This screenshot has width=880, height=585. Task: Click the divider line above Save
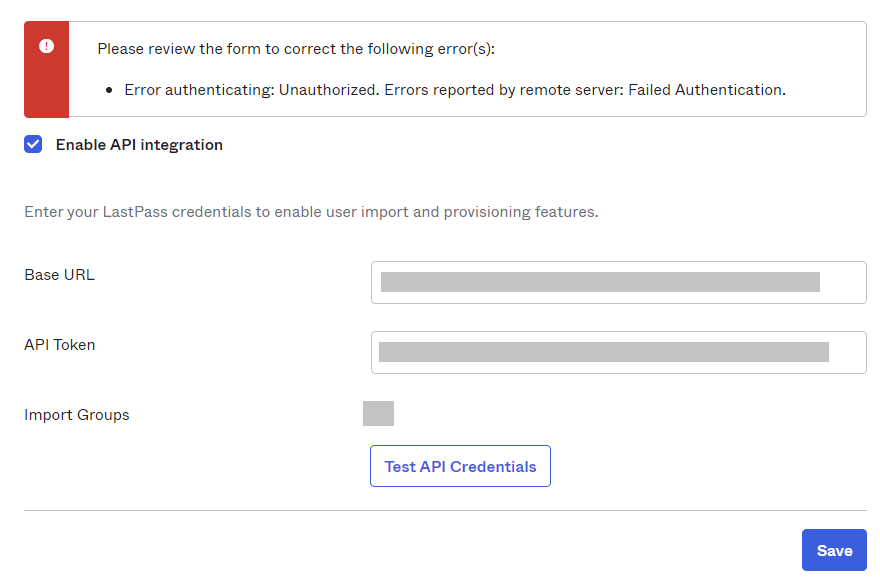coord(445,511)
